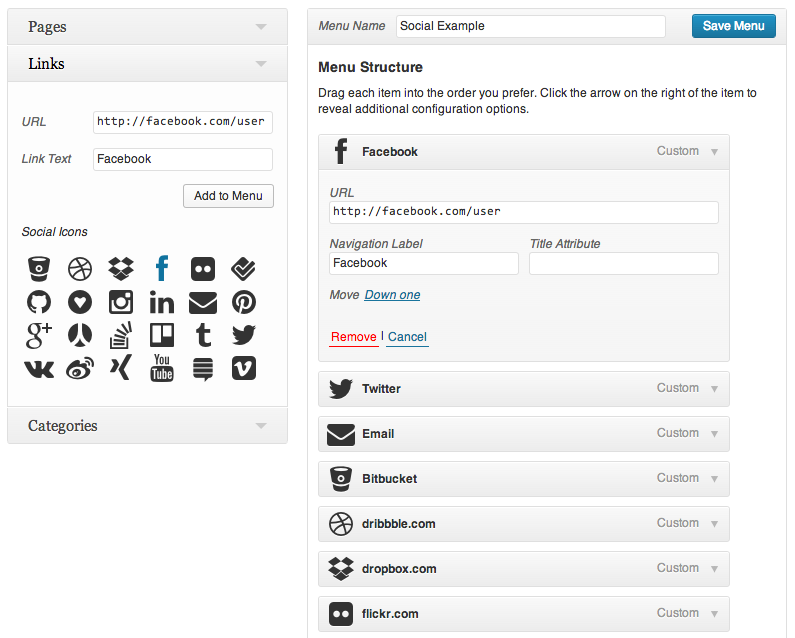Screen dimensions: 795x638
Task: Click the Remove link for Facebook item
Action: click(353, 337)
